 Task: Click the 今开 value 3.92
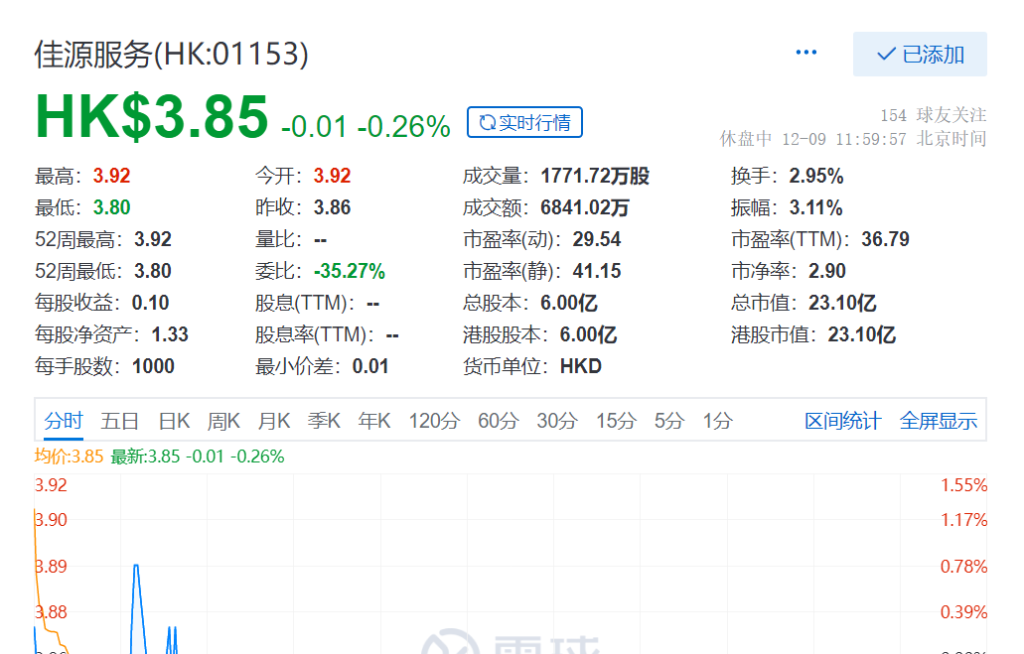[332, 176]
